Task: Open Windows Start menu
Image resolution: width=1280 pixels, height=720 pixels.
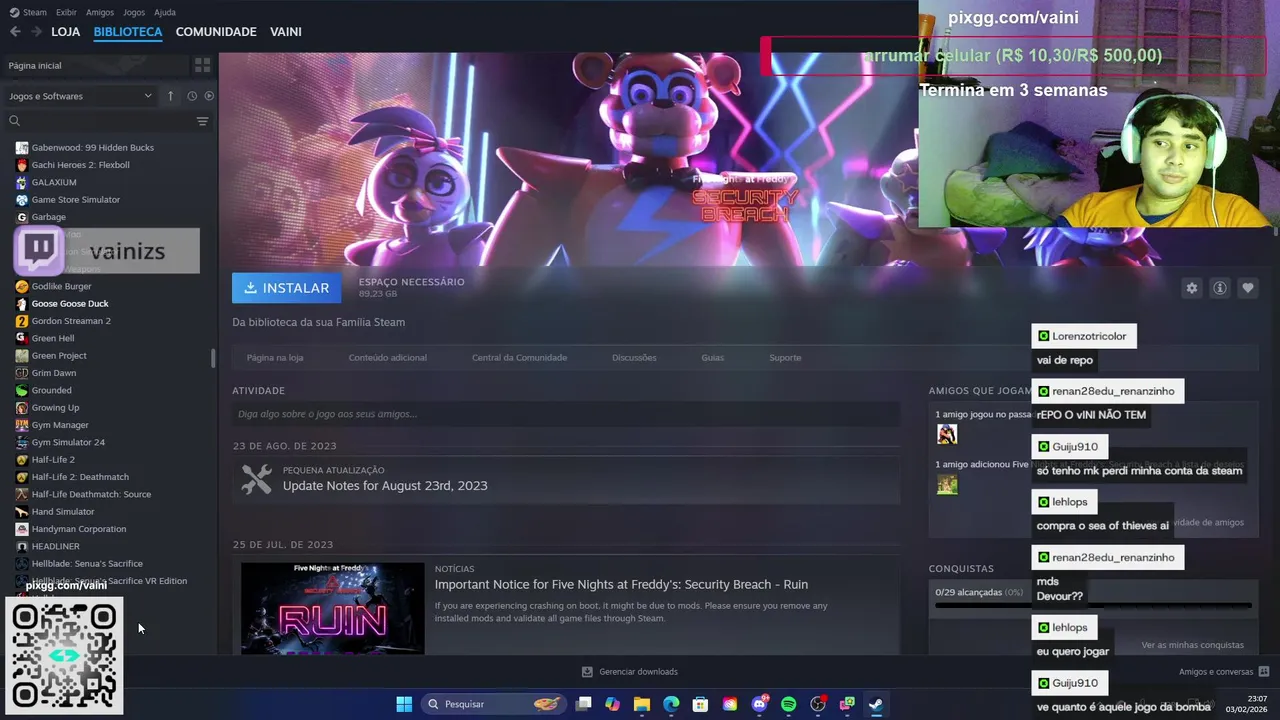Action: 404,704
